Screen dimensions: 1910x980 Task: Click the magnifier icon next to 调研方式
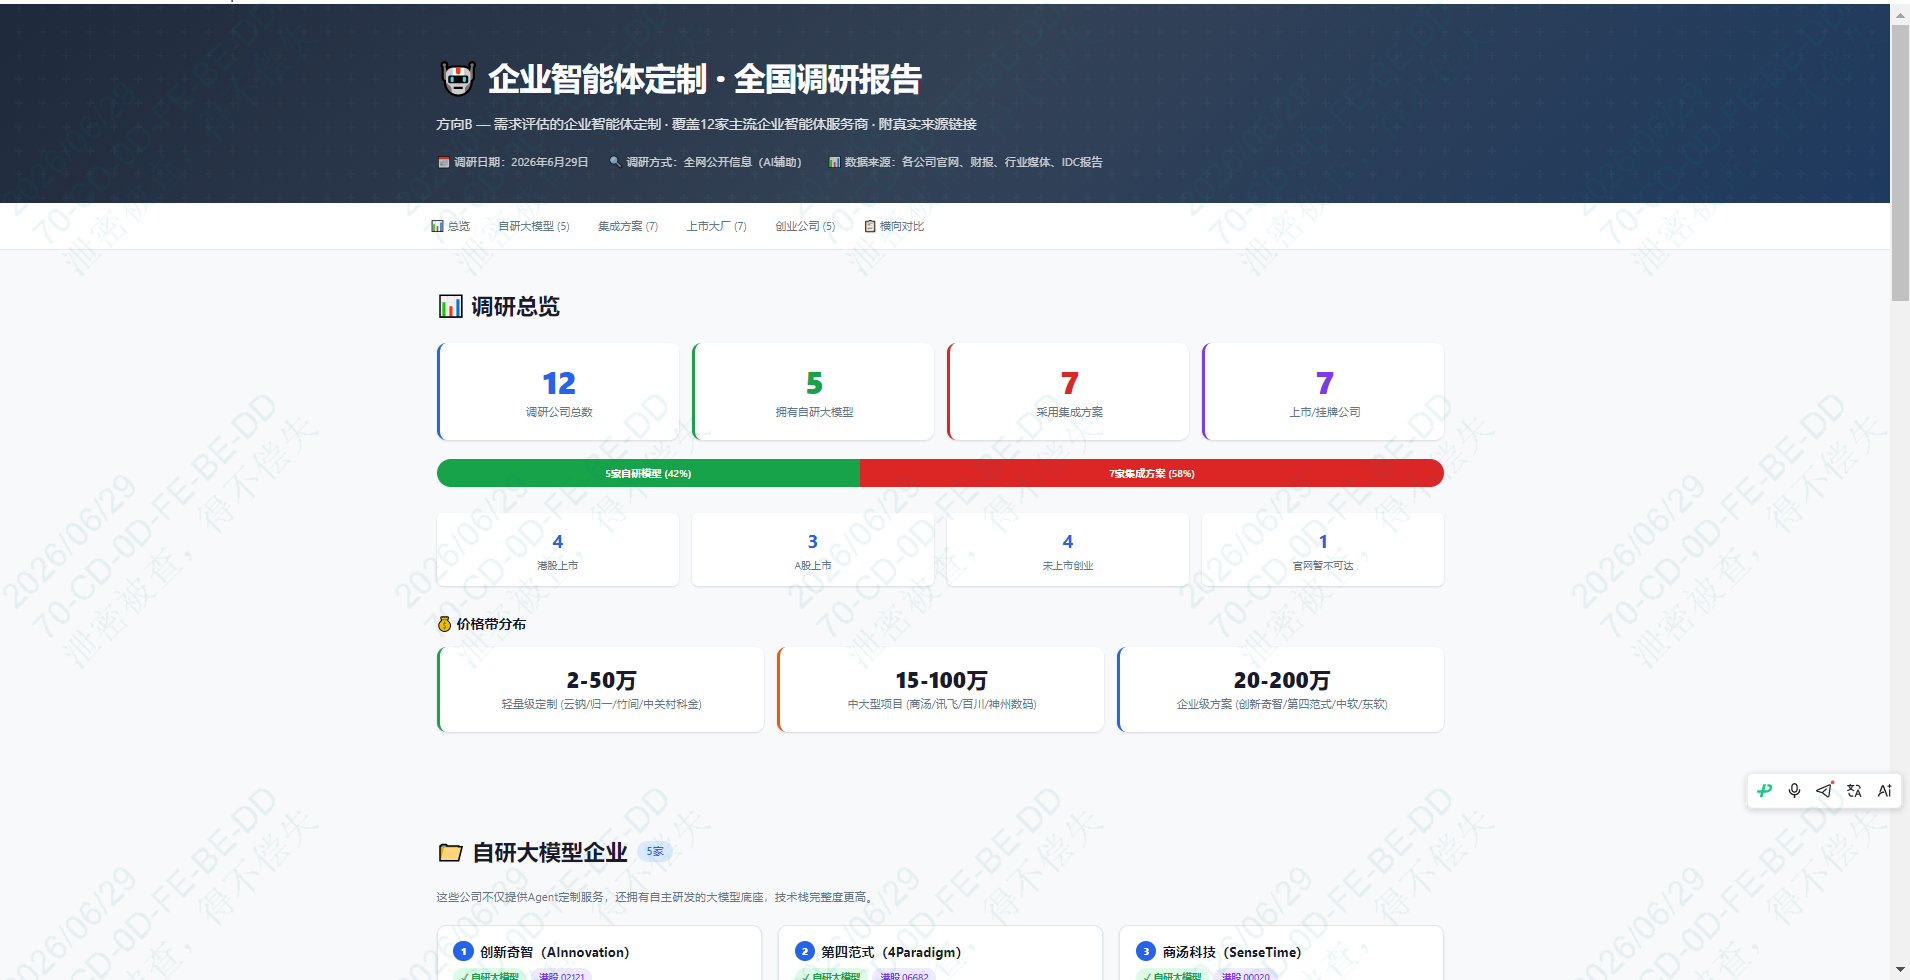click(615, 161)
